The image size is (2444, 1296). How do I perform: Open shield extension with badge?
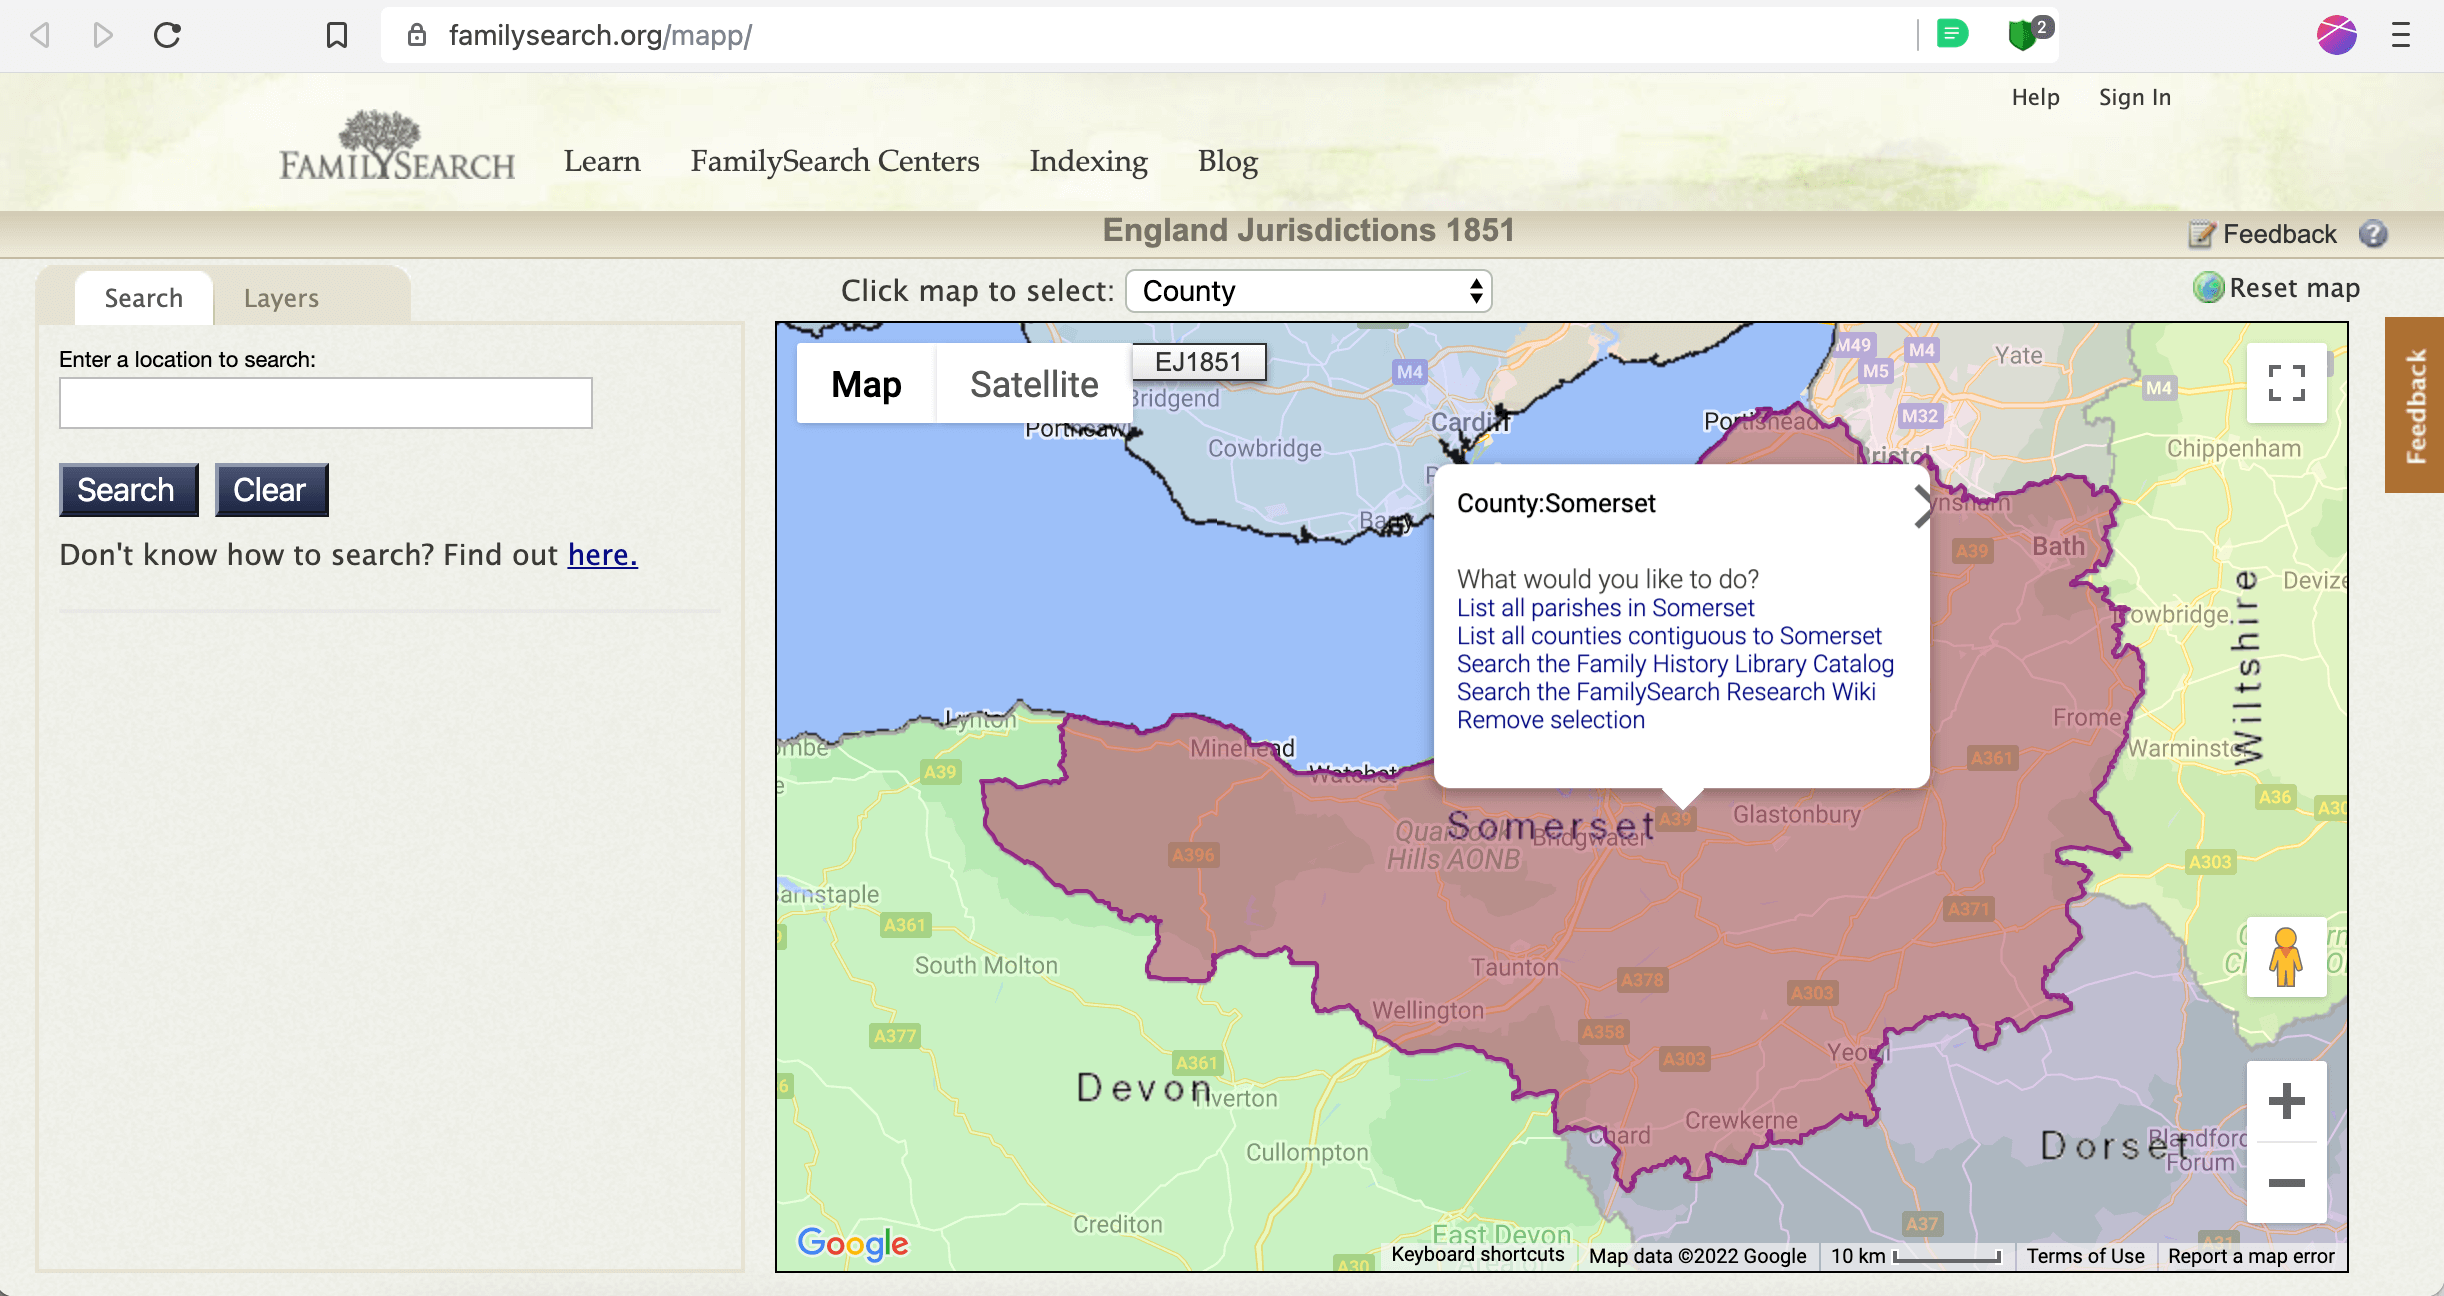[x=2028, y=34]
